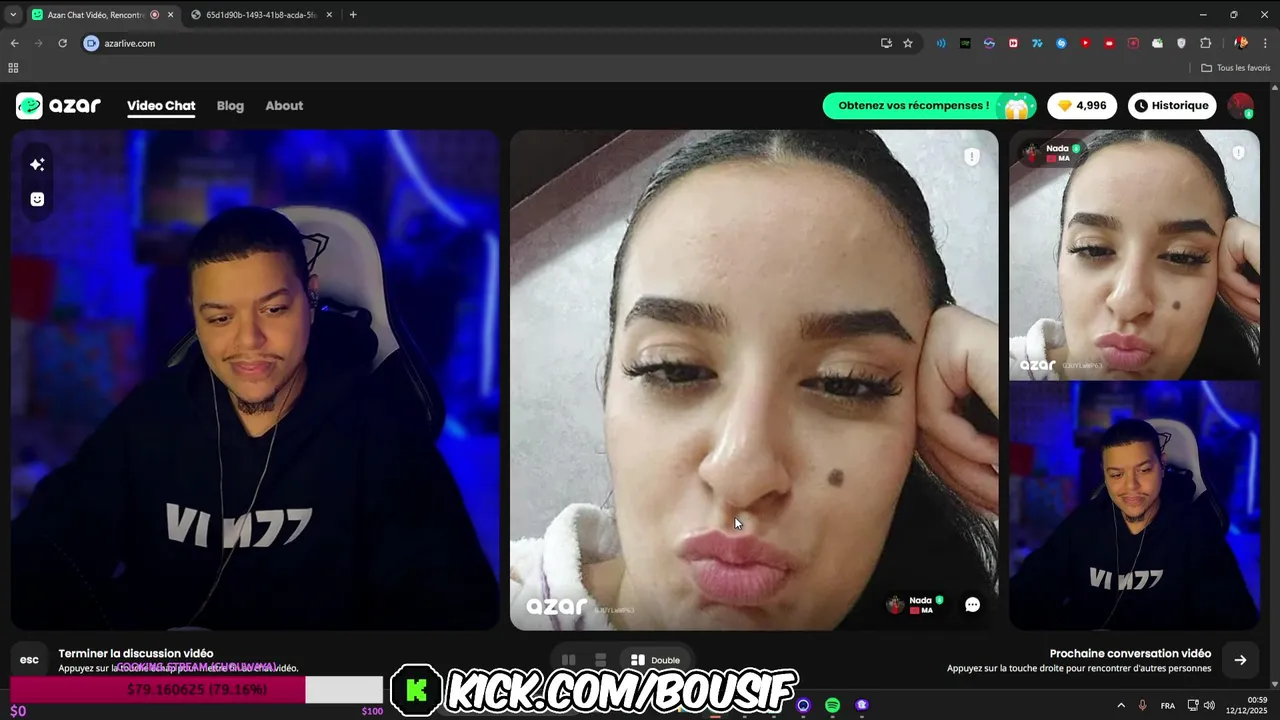Open the volume tray icon
1280x720 pixels.
point(1209,705)
